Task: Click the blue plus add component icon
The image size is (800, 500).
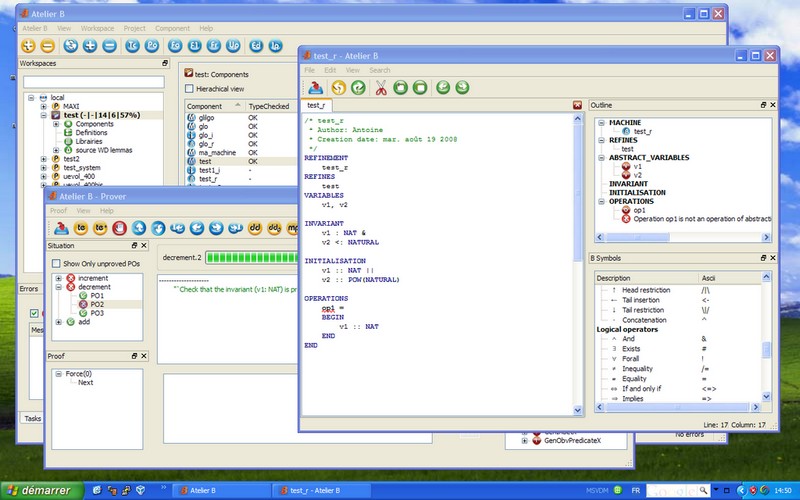Action: click(90, 46)
